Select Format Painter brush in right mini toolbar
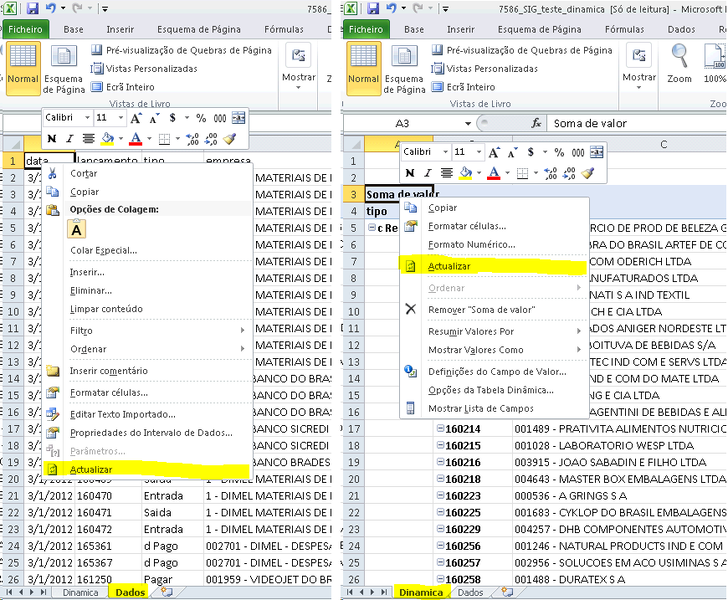The height and width of the screenshot is (600, 728). [x=588, y=174]
